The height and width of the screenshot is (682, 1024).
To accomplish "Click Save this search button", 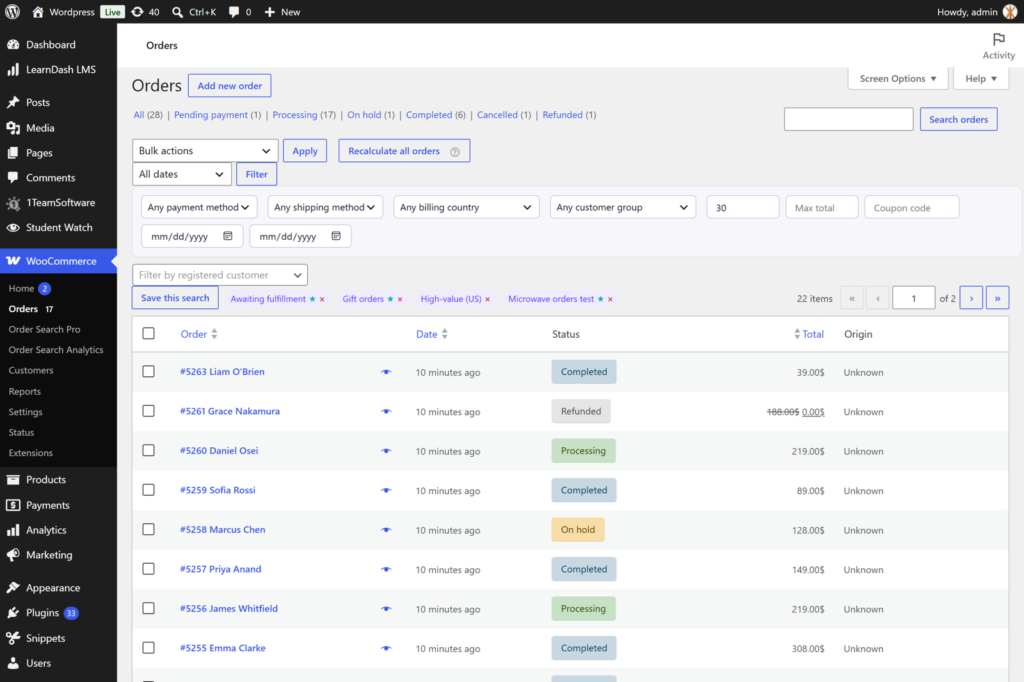I will (175, 298).
